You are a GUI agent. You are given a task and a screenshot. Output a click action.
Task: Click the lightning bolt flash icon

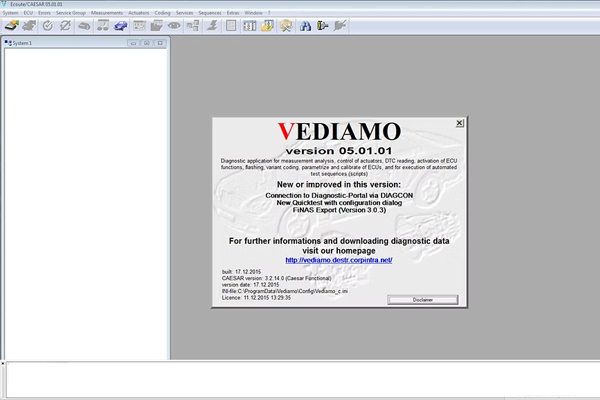(x=212, y=24)
